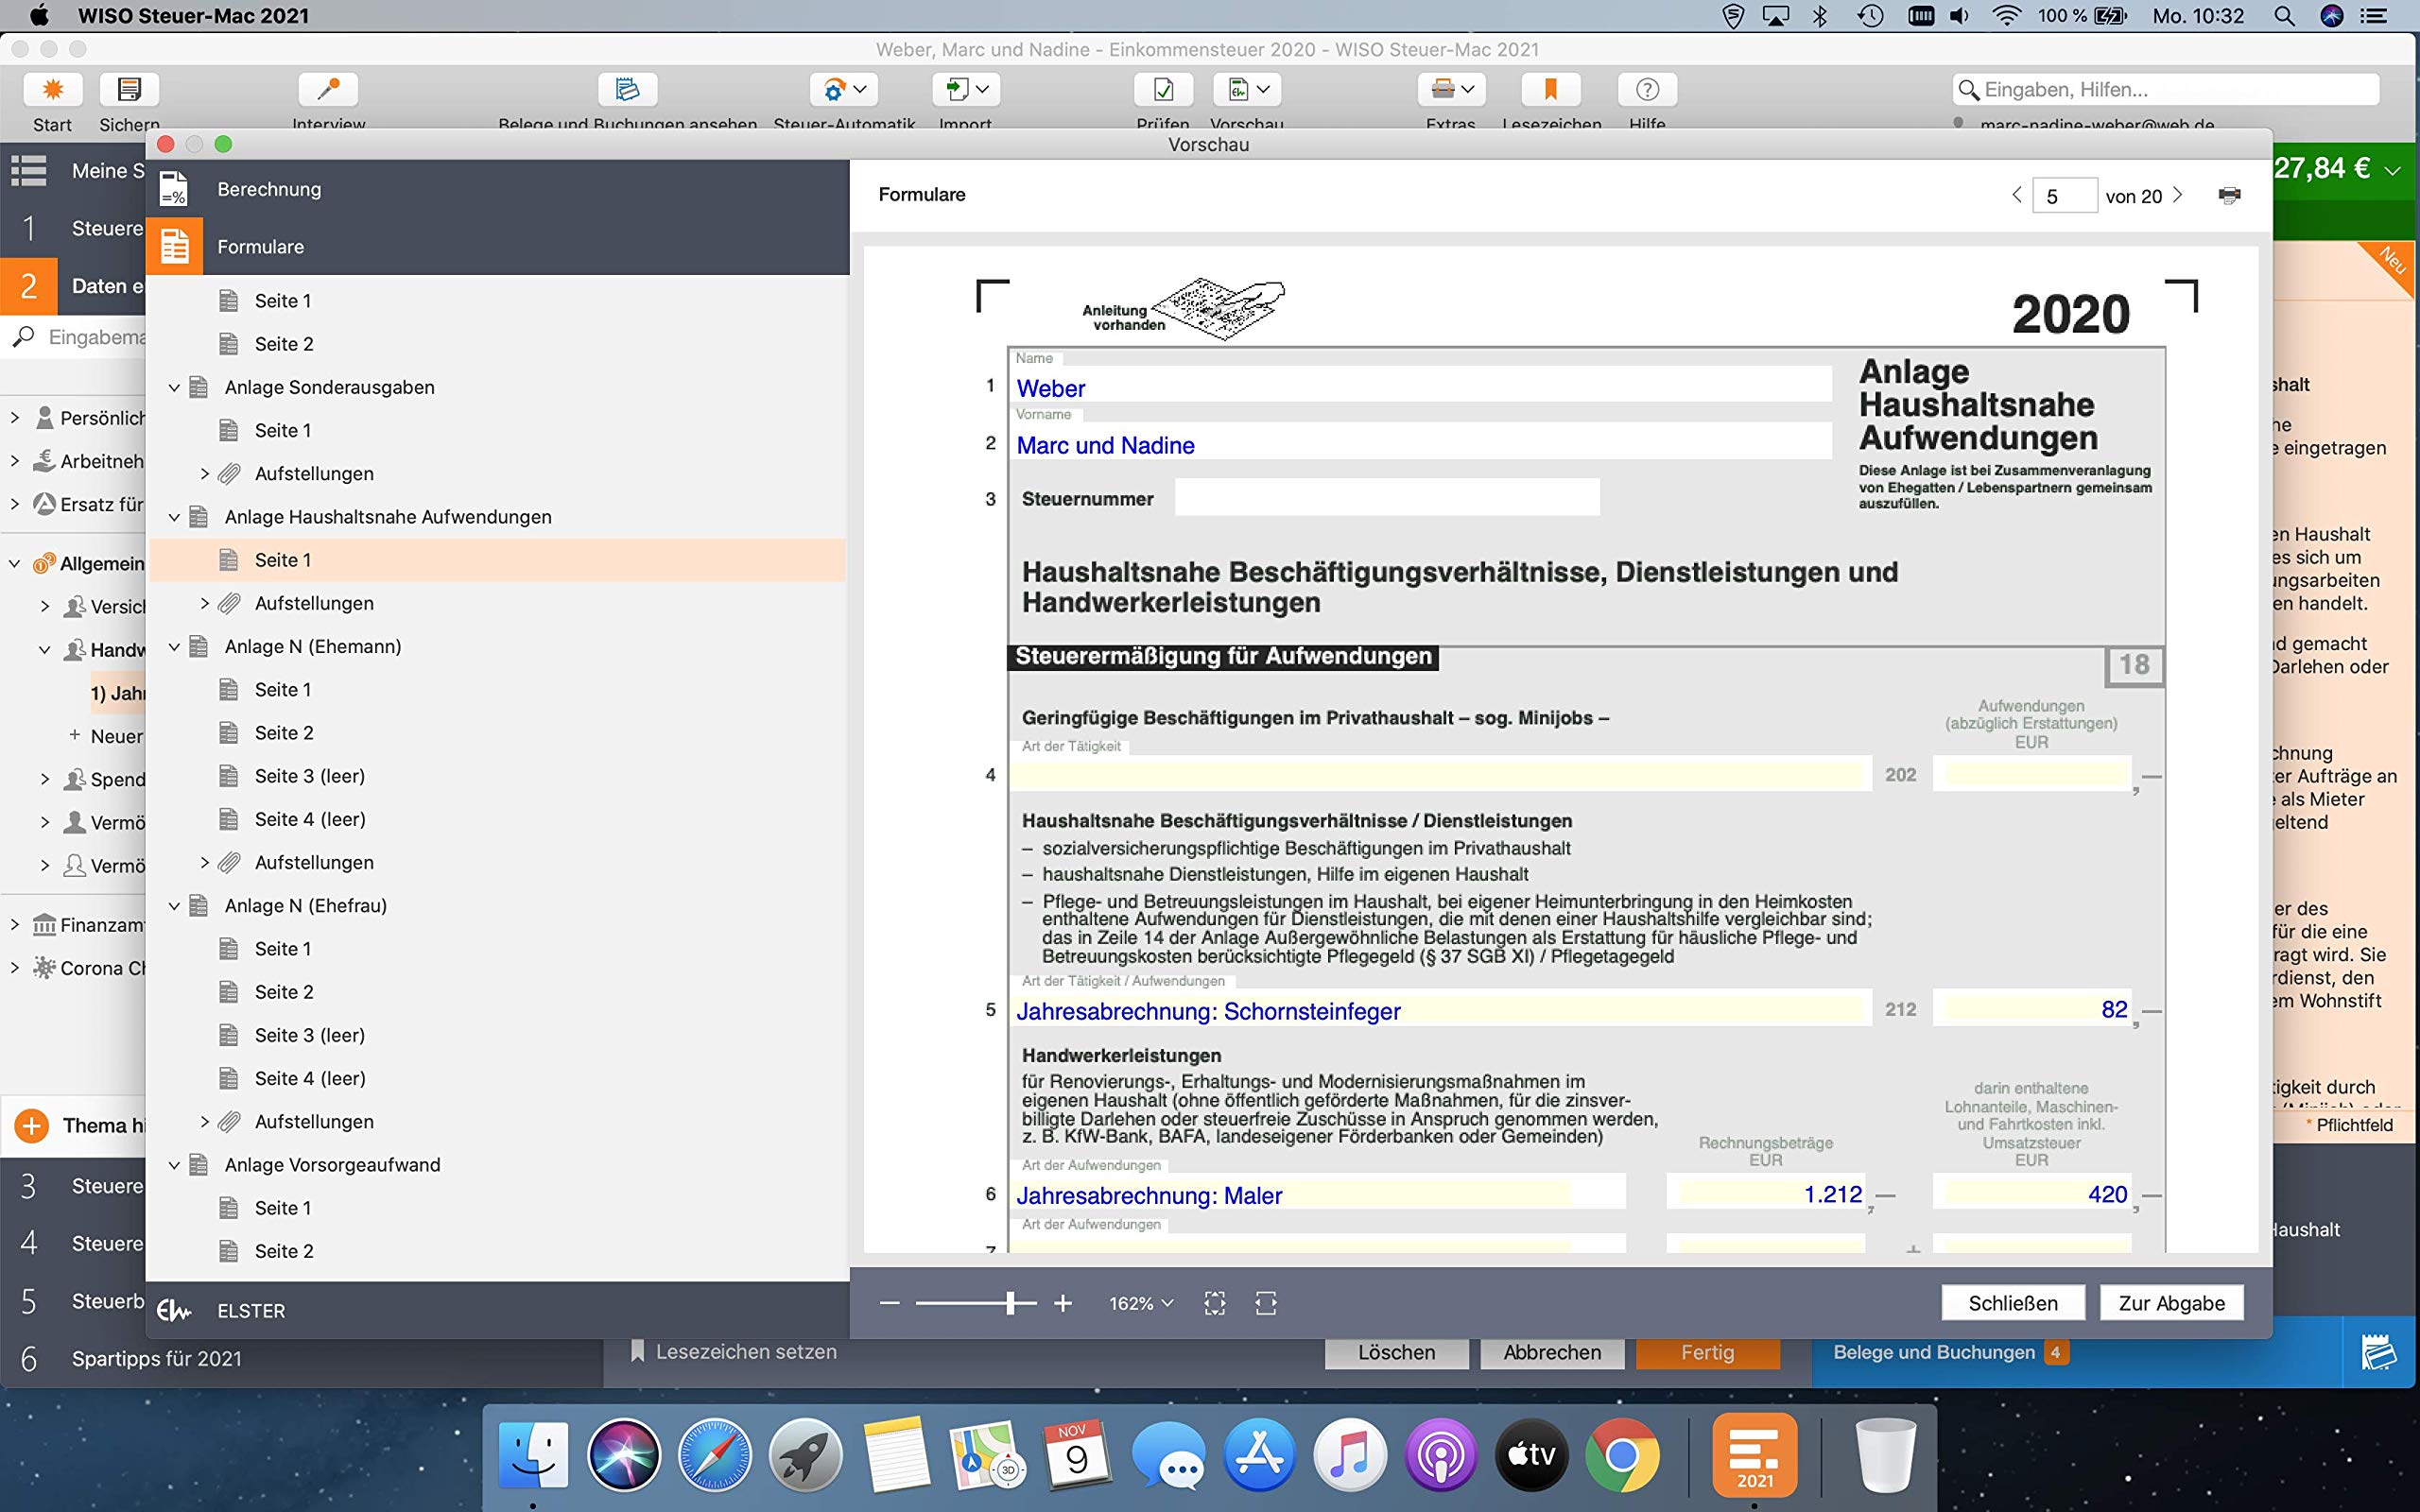Open the Steuer-Automatik toolbar dropdown
Screen dimensions: 2420x1512
pyautogui.click(x=844, y=89)
